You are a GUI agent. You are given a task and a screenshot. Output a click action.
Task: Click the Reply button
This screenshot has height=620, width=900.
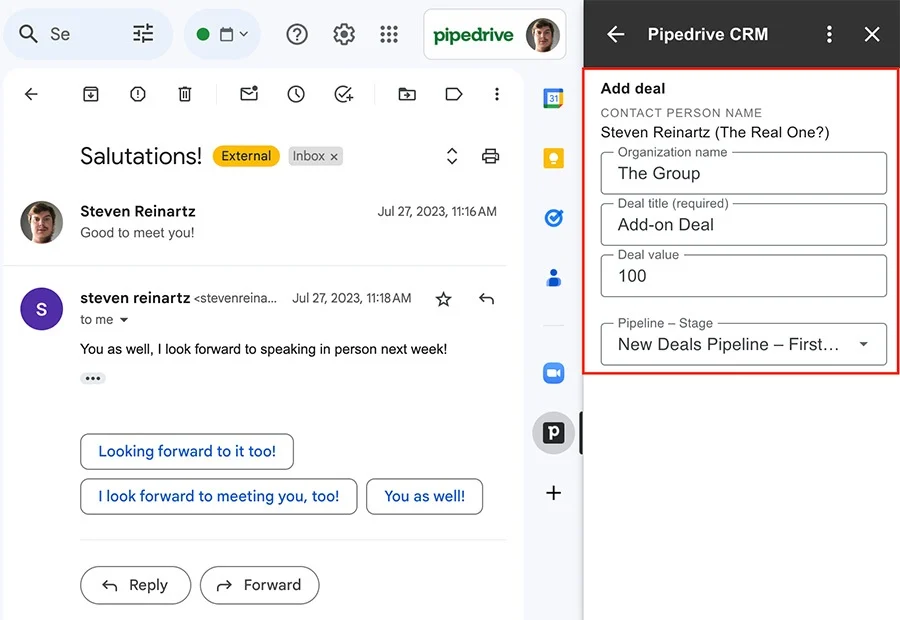point(135,585)
